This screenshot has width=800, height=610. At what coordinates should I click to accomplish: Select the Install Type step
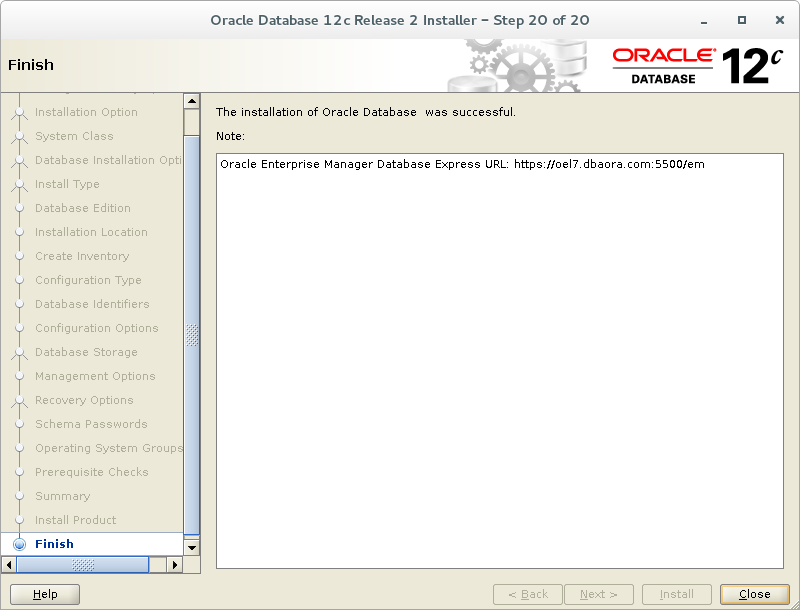point(67,185)
